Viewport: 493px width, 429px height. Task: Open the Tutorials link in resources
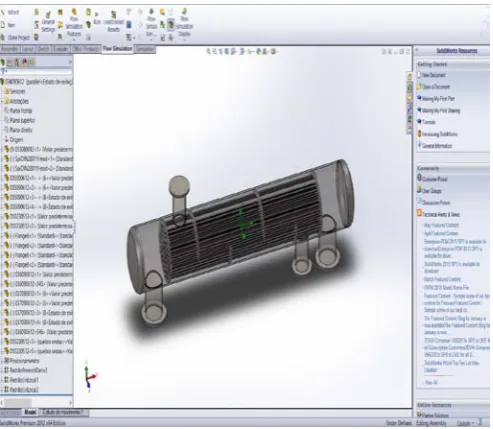point(427,122)
